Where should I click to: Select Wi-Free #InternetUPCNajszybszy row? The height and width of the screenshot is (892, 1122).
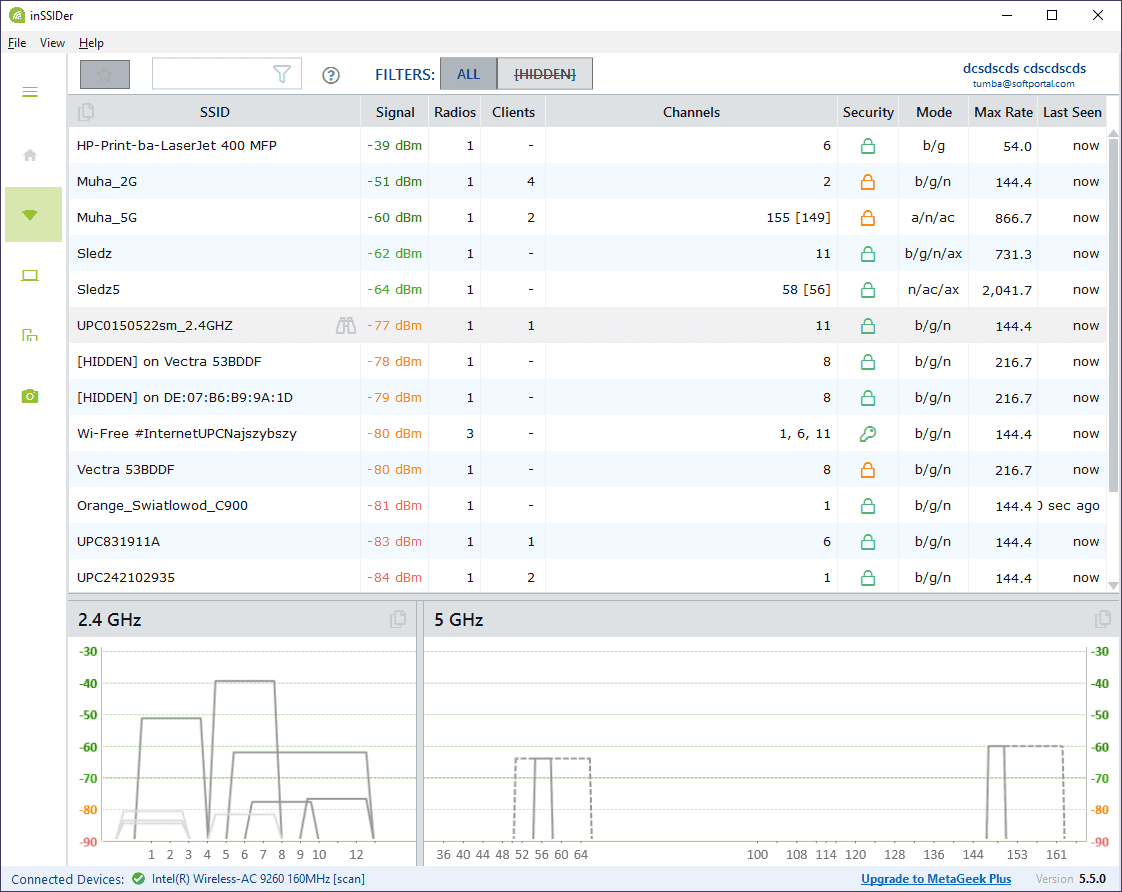(x=587, y=433)
